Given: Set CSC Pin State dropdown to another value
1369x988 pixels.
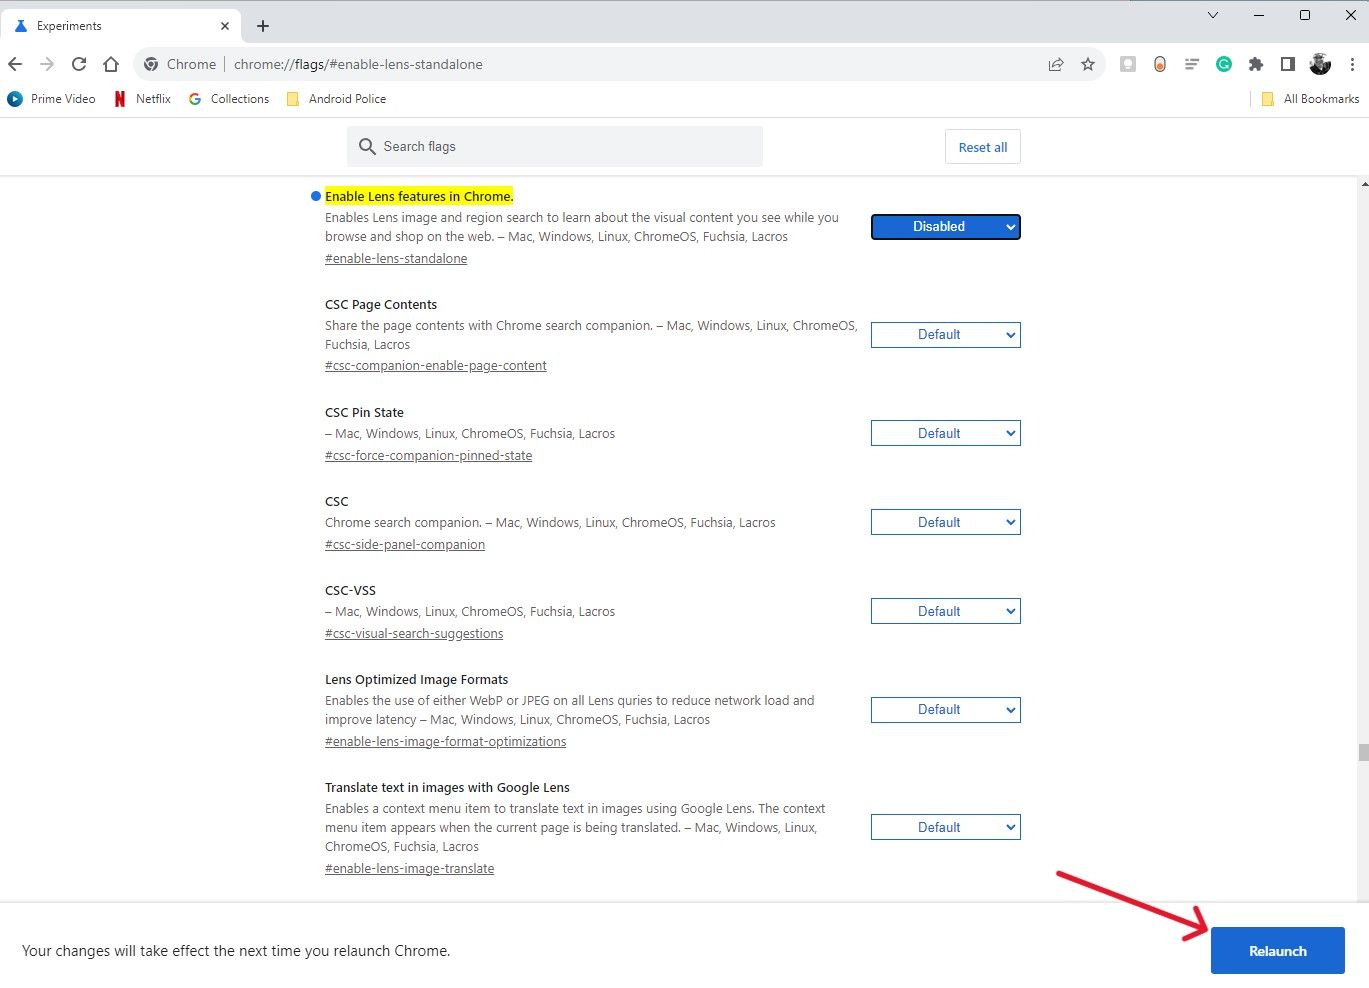Looking at the screenshot, I should [x=944, y=432].
